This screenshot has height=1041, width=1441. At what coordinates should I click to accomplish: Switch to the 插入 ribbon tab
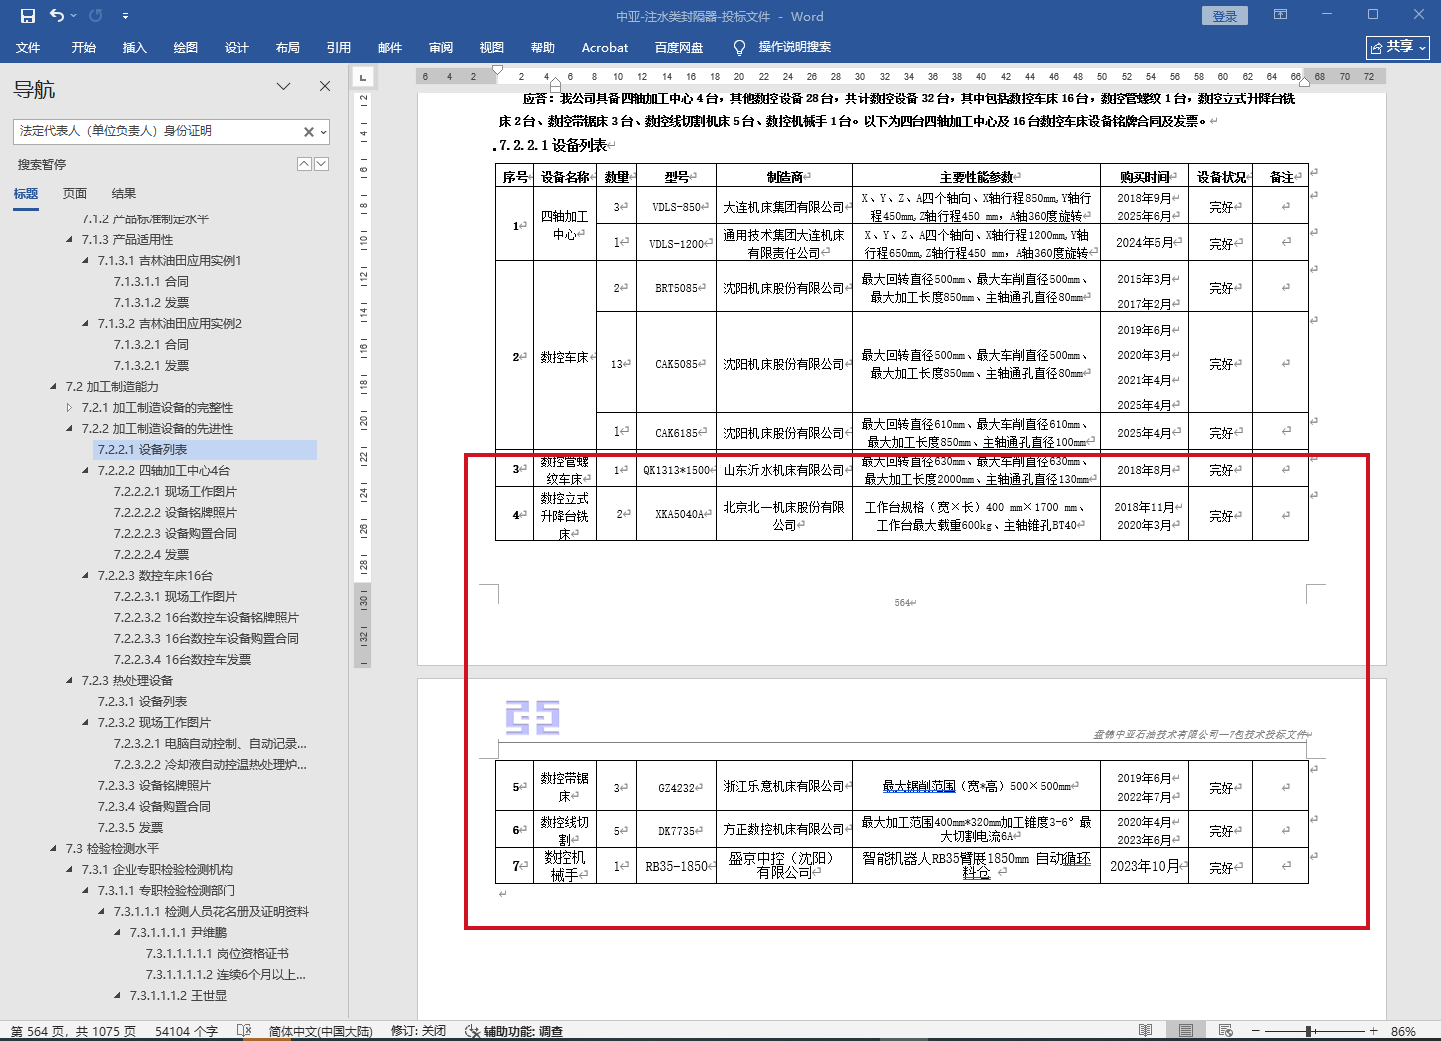pos(134,47)
